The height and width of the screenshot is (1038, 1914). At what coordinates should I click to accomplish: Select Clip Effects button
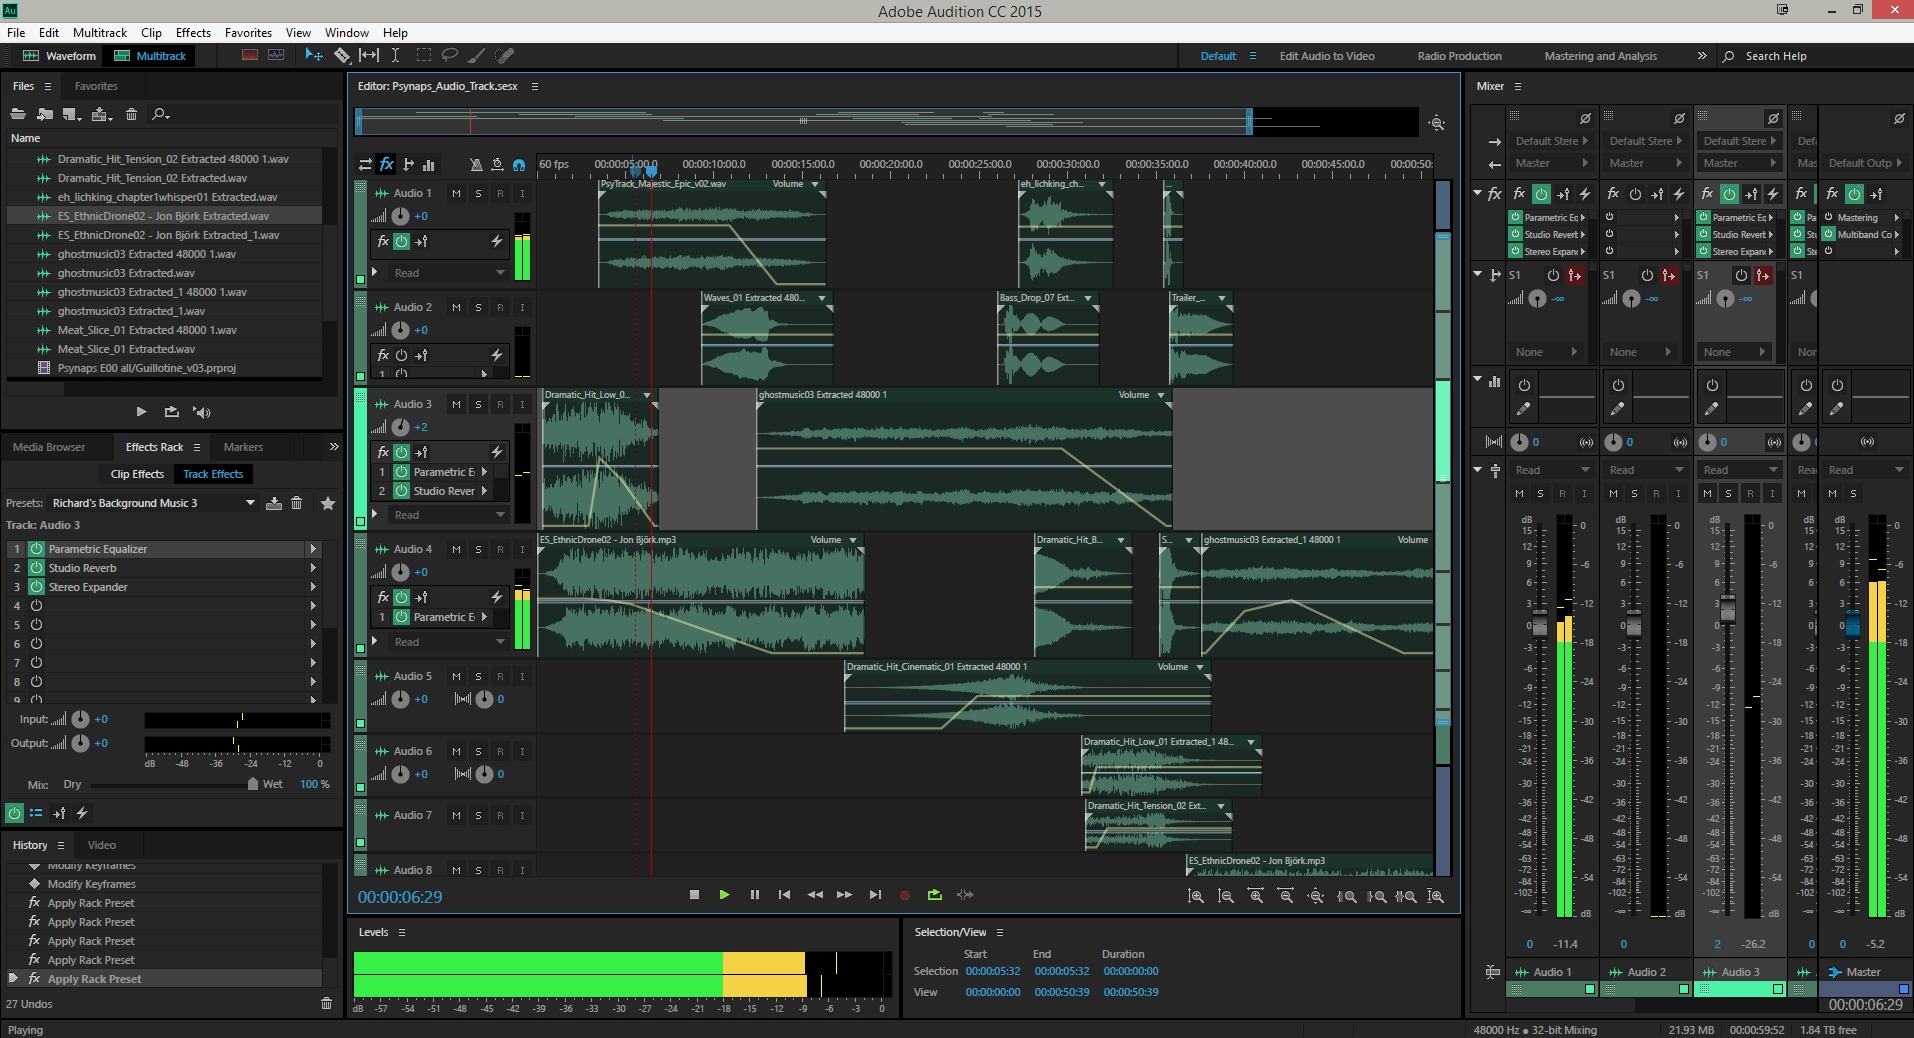[x=137, y=474]
